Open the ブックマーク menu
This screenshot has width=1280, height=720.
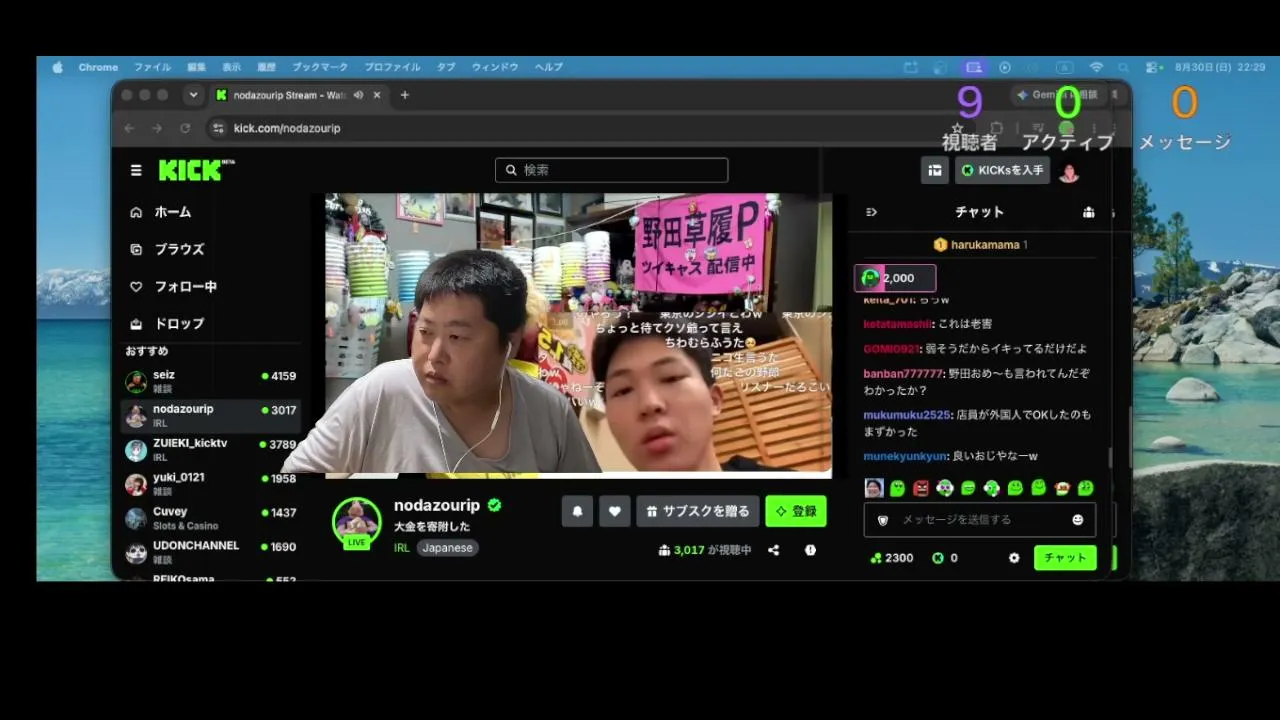[x=320, y=67]
